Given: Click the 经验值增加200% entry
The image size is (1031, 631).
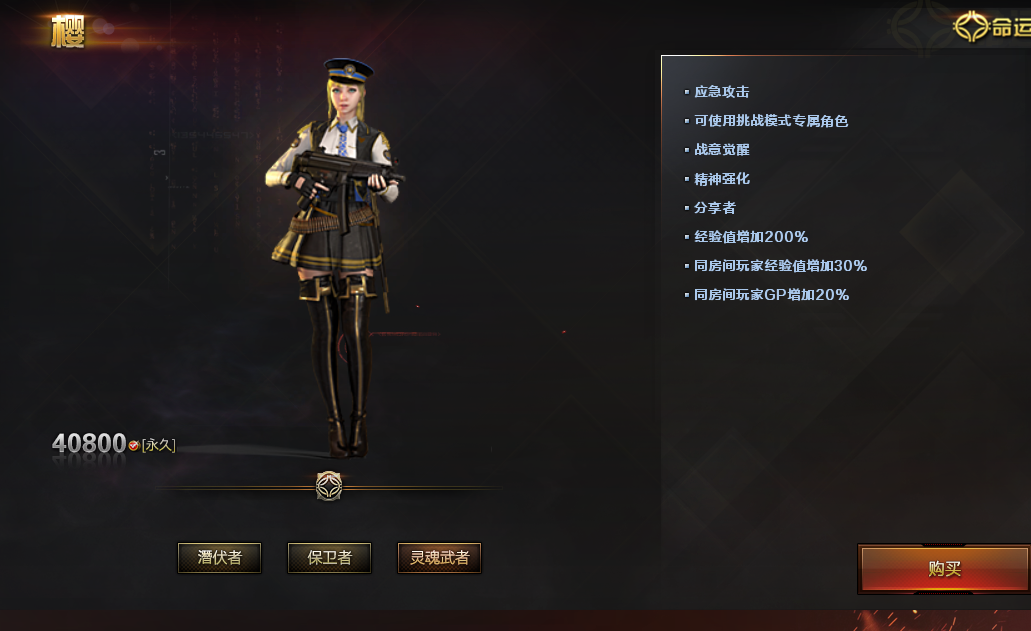Looking at the screenshot, I should pyautogui.click(x=751, y=237).
